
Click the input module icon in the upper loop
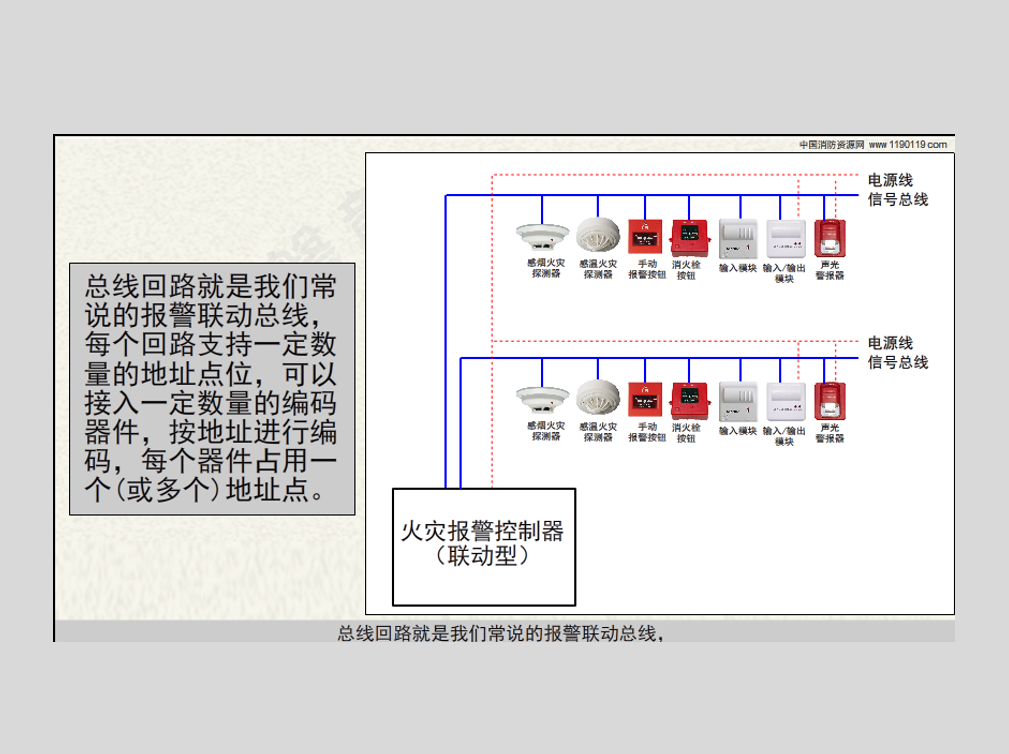coord(738,239)
